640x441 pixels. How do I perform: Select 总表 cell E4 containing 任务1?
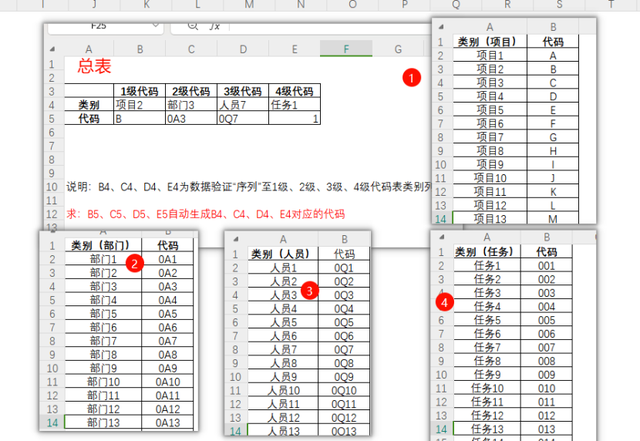294,105
